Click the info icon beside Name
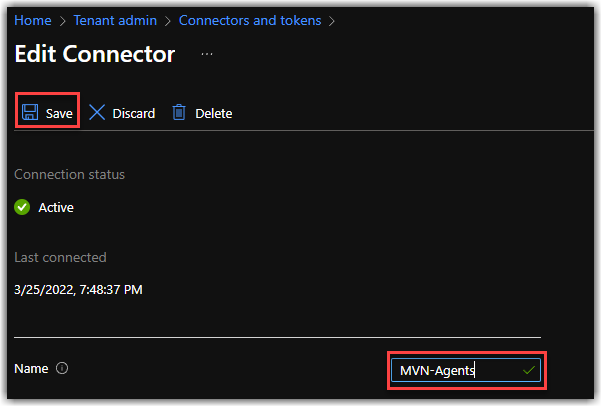The image size is (602, 407). tap(62, 368)
